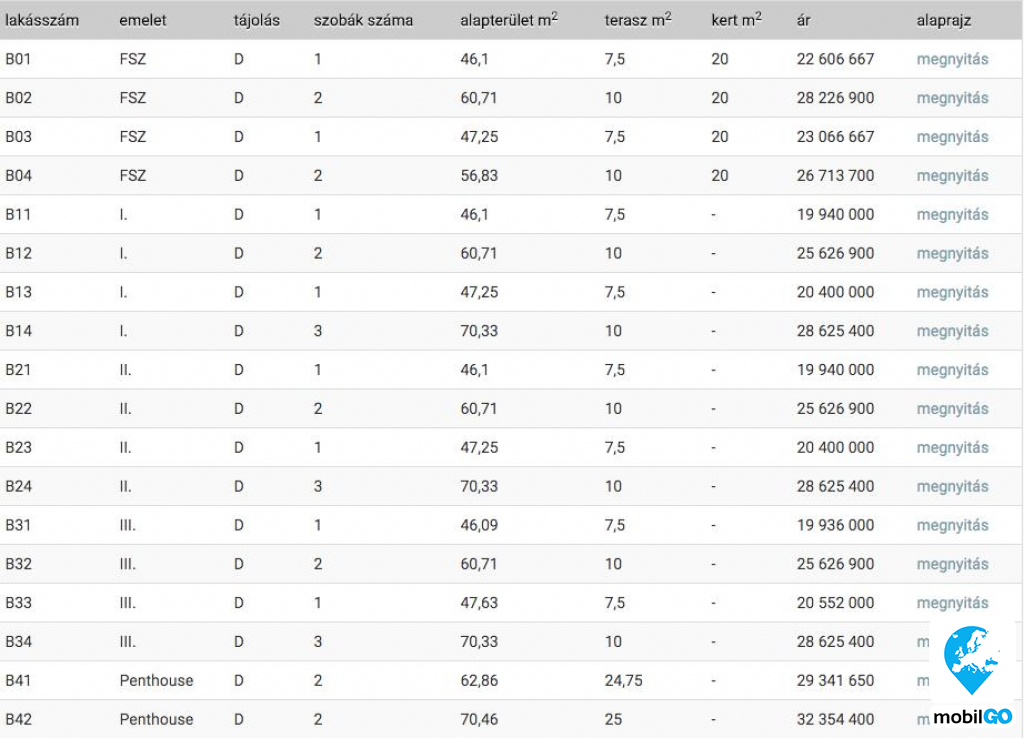
Task: Click megnyitás in the B04 row
Action: coord(952,176)
